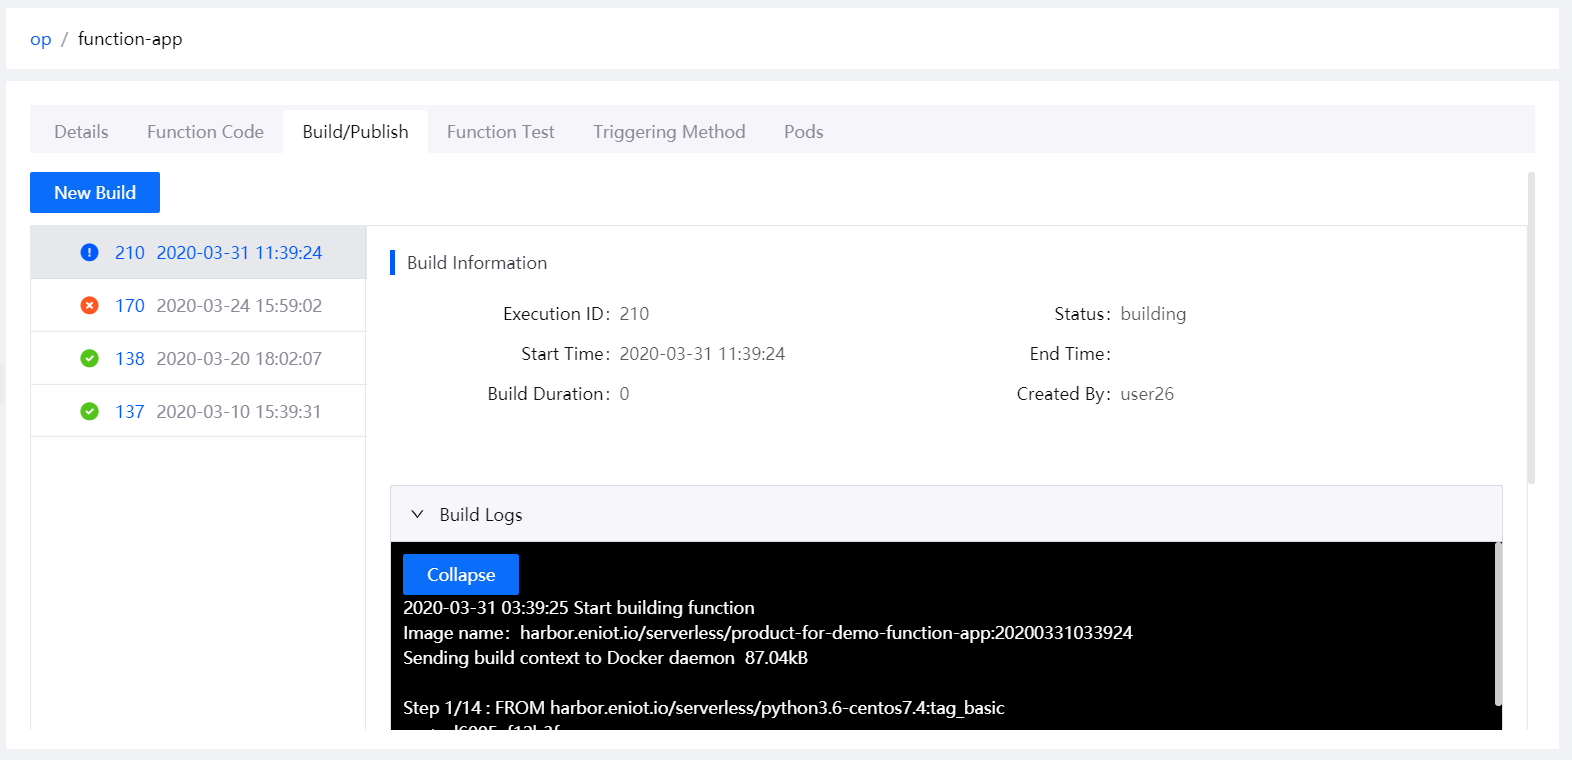
Task: Switch to the Pods tab
Action: point(803,132)
